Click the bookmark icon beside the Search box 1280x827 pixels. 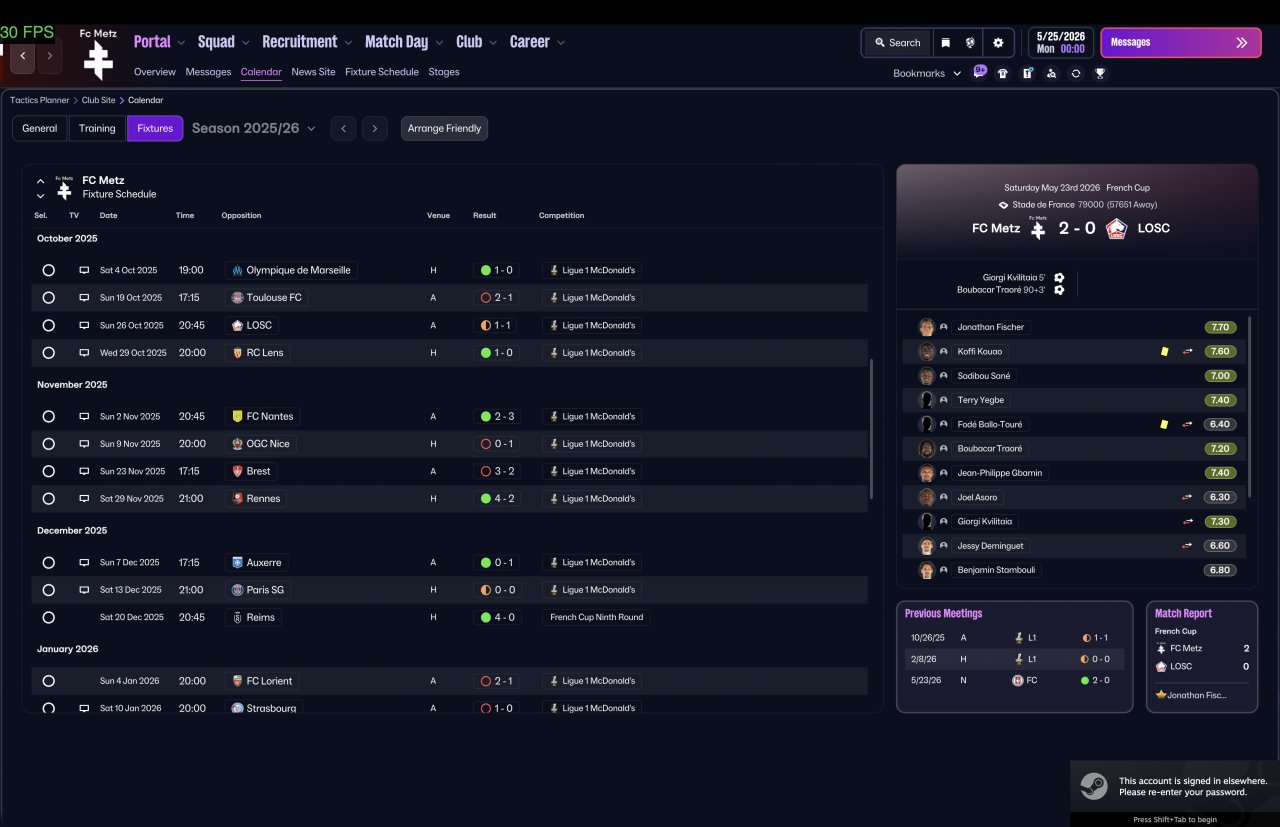(945, 43)
